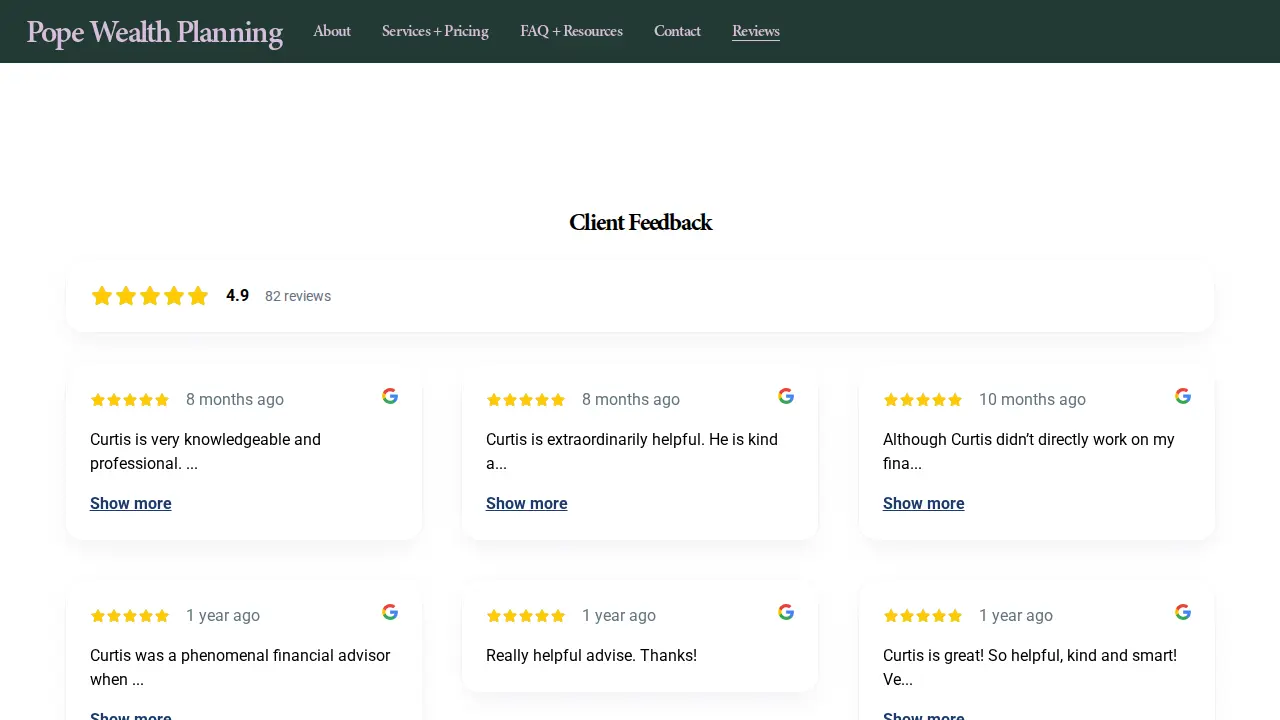Click Google icon on "Really helpful advise" review
The image size is (1280, 720).
click(786, 612)
